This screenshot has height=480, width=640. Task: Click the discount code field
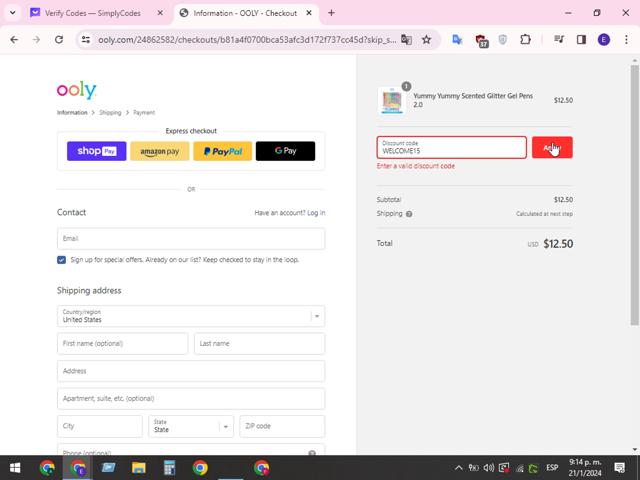coord(451,147)
